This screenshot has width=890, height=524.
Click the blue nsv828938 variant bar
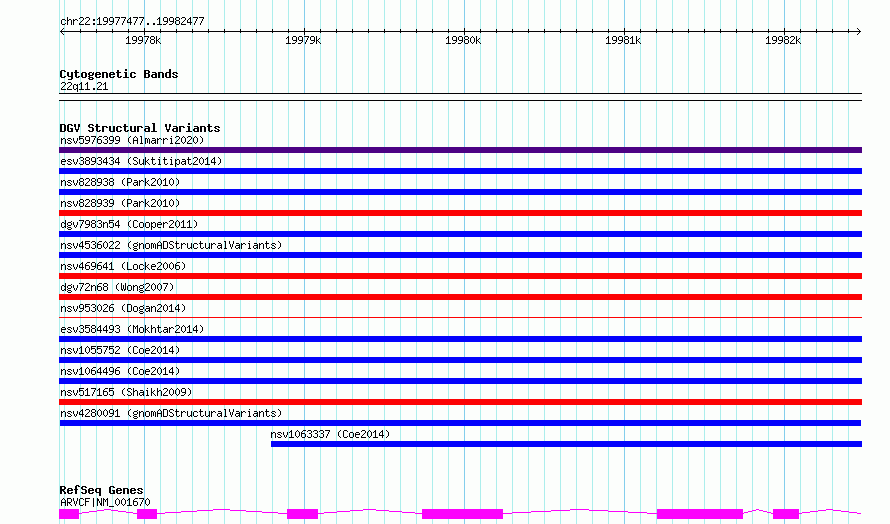click(460, 192)
